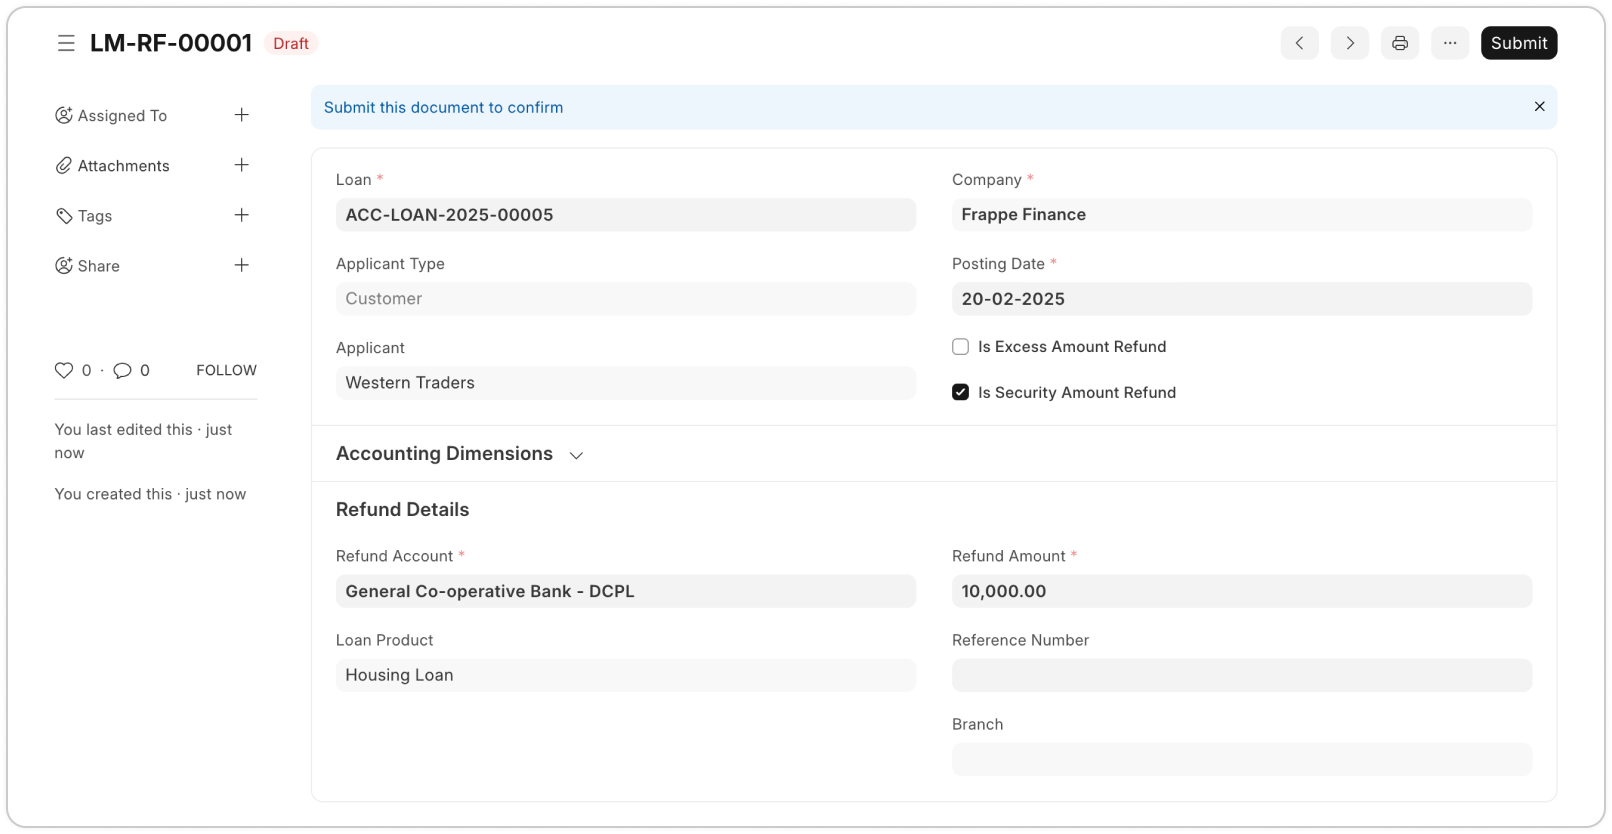Open the three-dot more options menu
The height and width of the screenshot is (834, 1612).
click(1449, 43)
